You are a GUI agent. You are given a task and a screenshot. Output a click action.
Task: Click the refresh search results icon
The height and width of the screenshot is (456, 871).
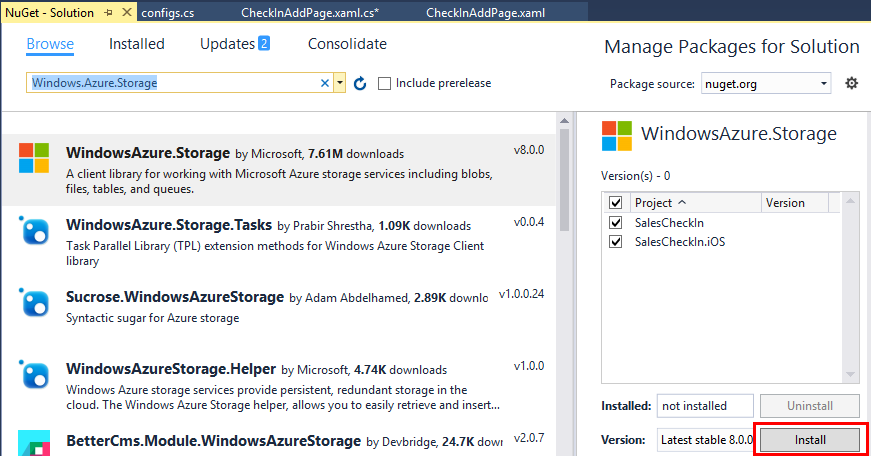(x=360, y=83)
